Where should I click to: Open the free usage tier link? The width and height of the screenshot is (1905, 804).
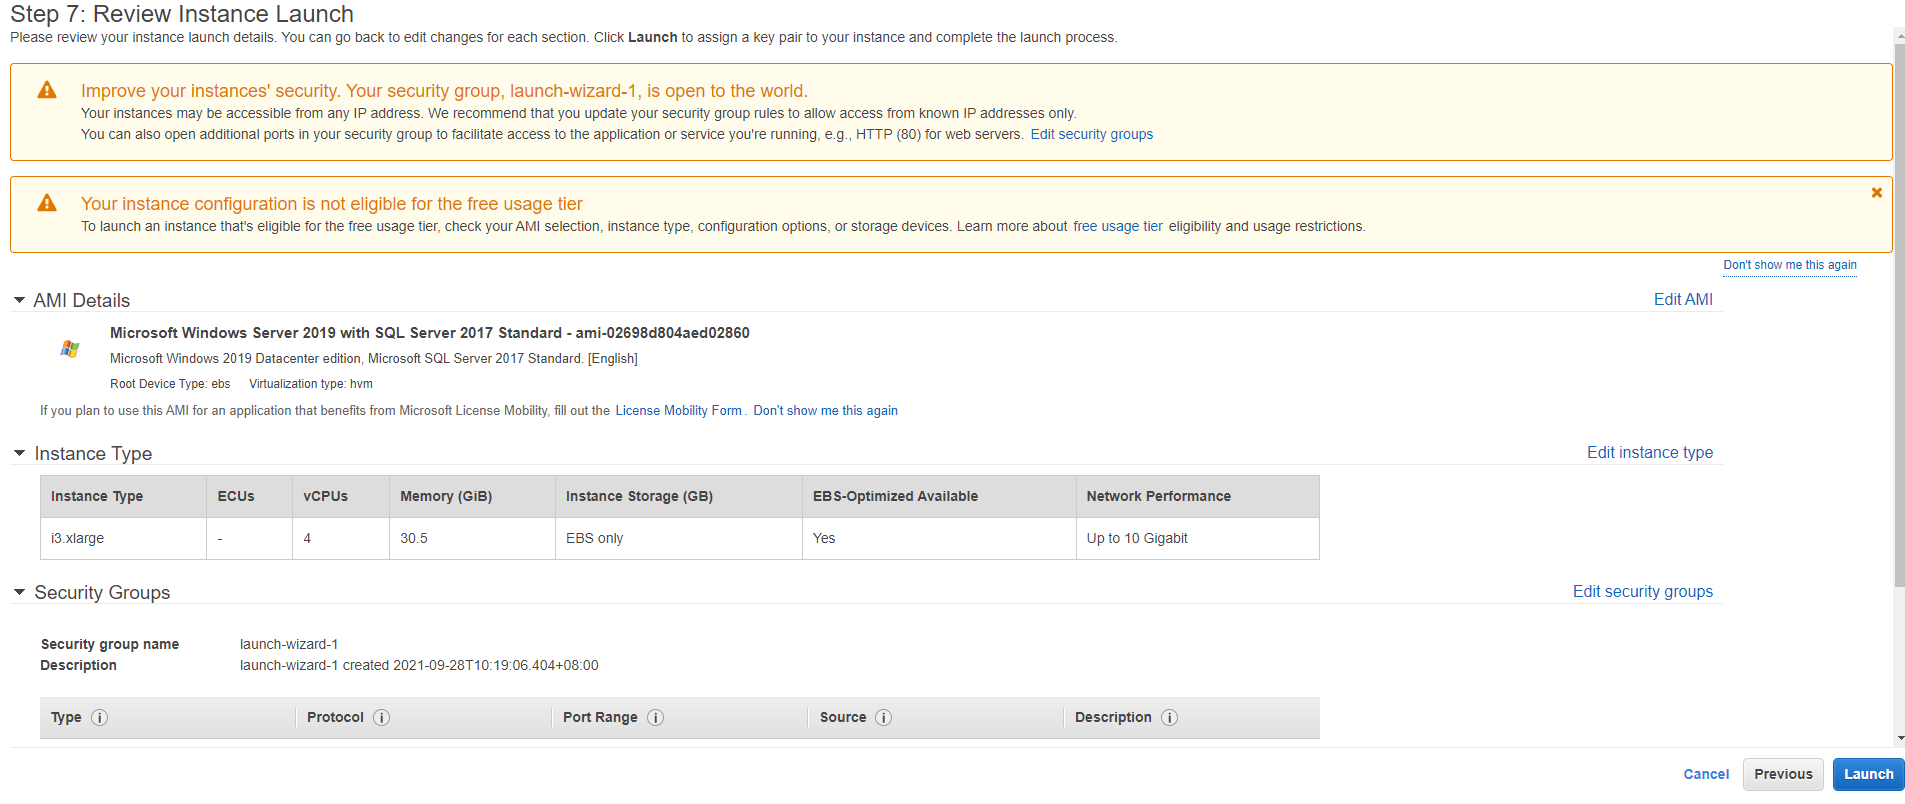click(x=1117, y=226)
